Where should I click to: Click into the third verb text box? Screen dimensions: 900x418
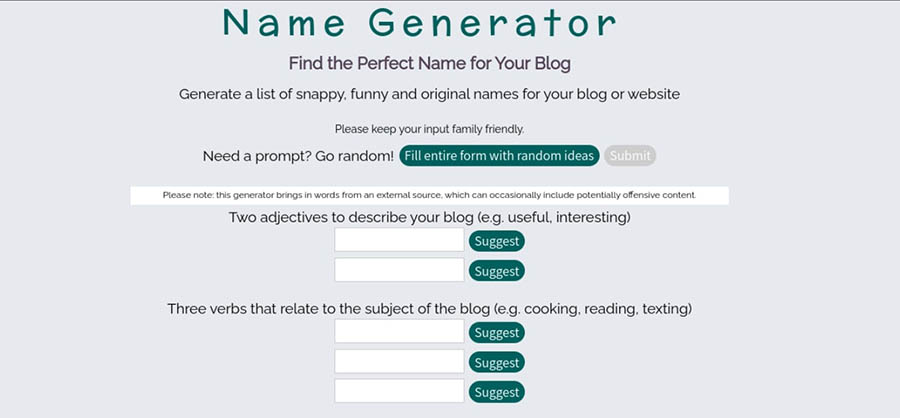coord(399,392)
